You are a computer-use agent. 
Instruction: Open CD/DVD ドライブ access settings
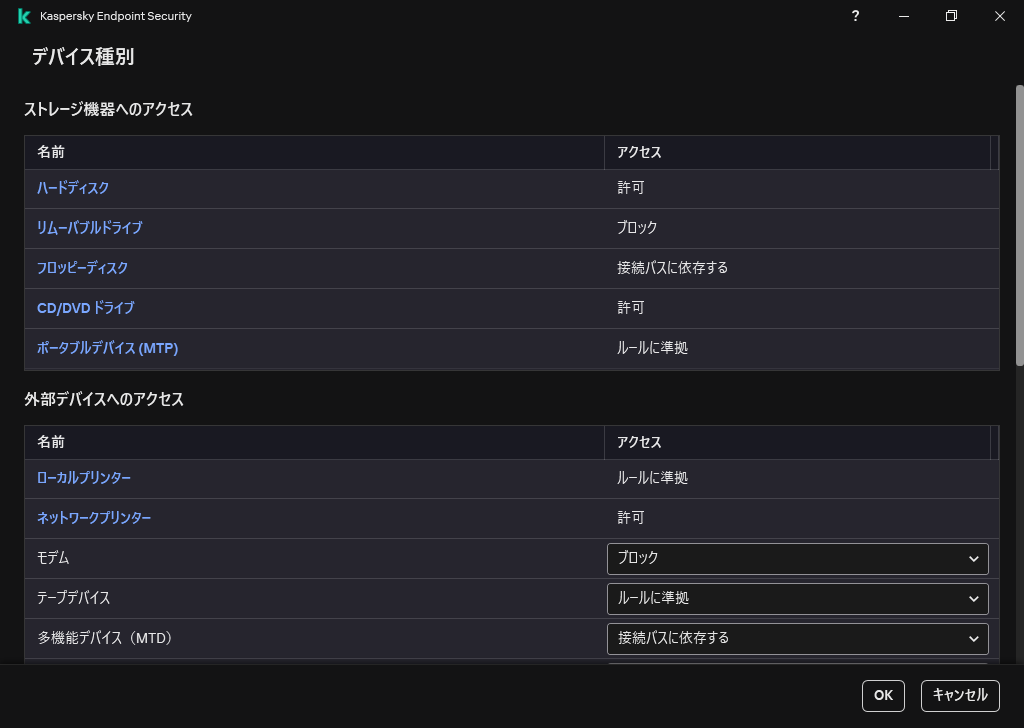tap(85, 308)
